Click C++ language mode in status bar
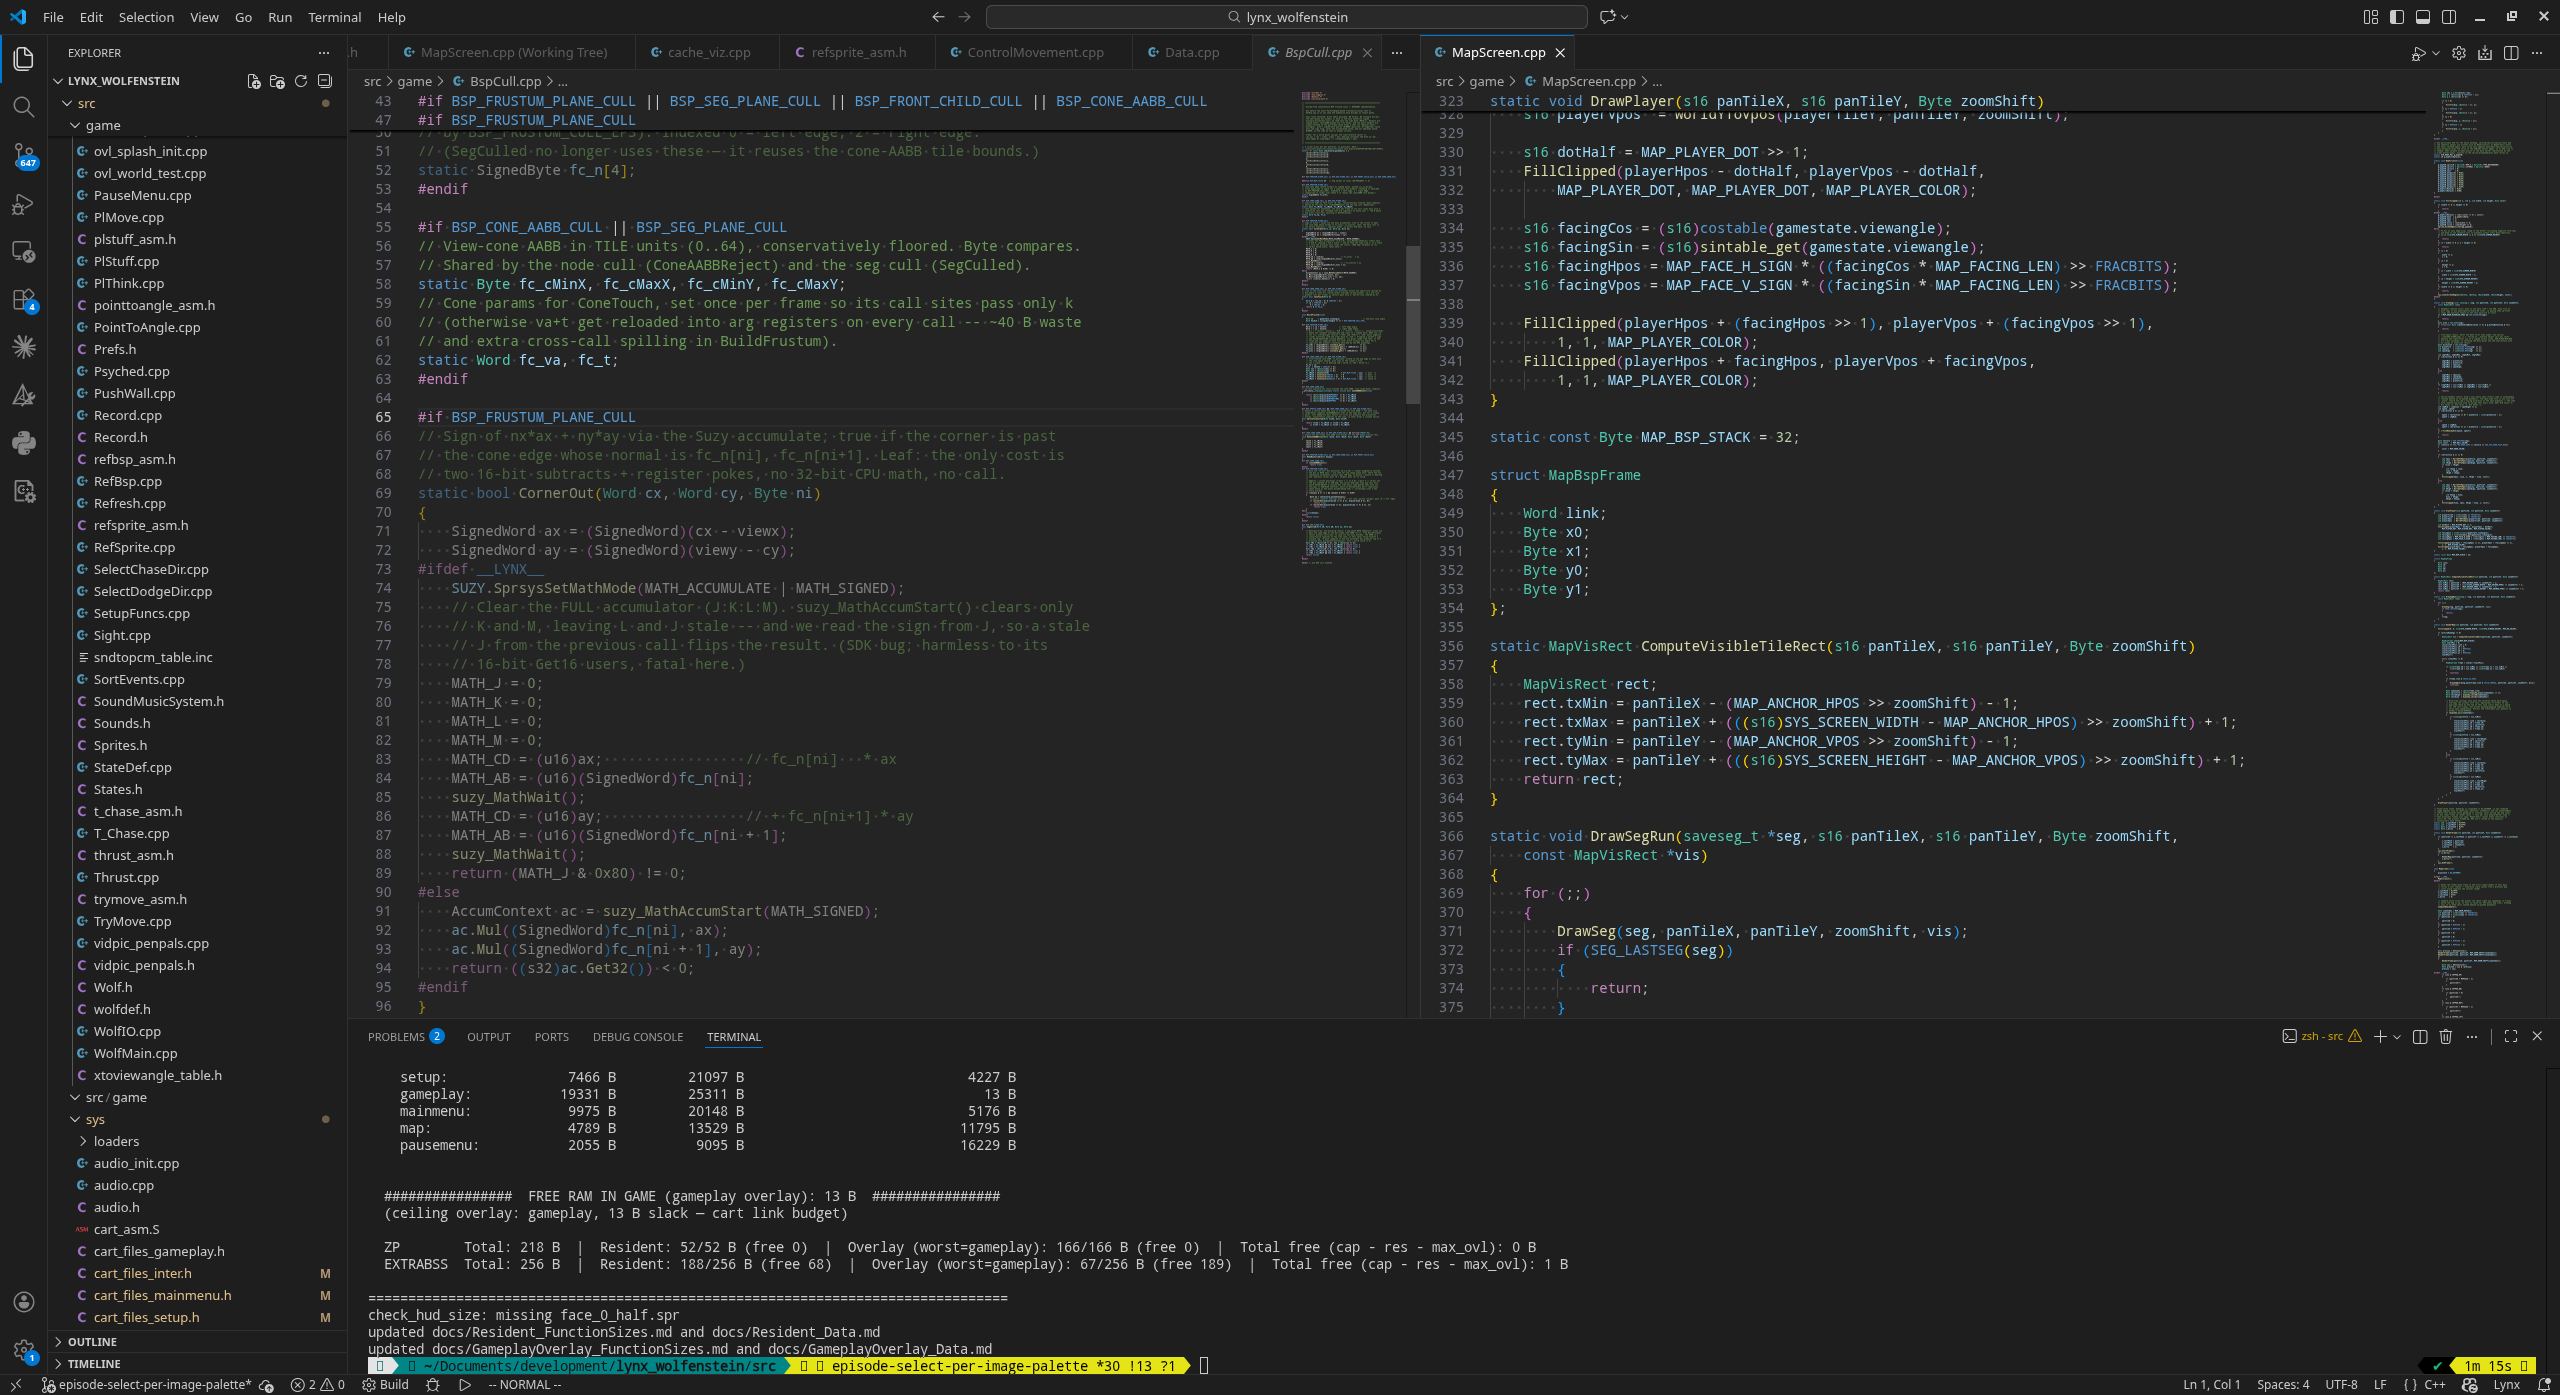 [2434, 1385]
